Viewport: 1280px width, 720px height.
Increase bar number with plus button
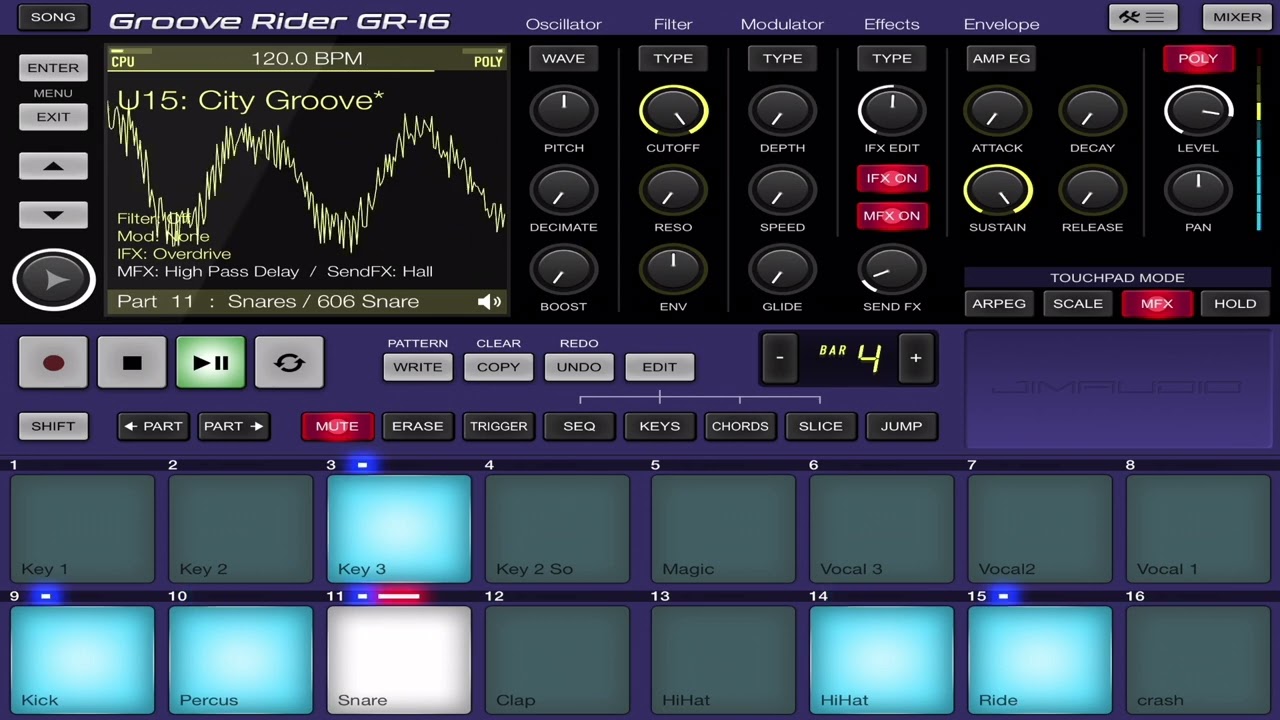(915, 358)
